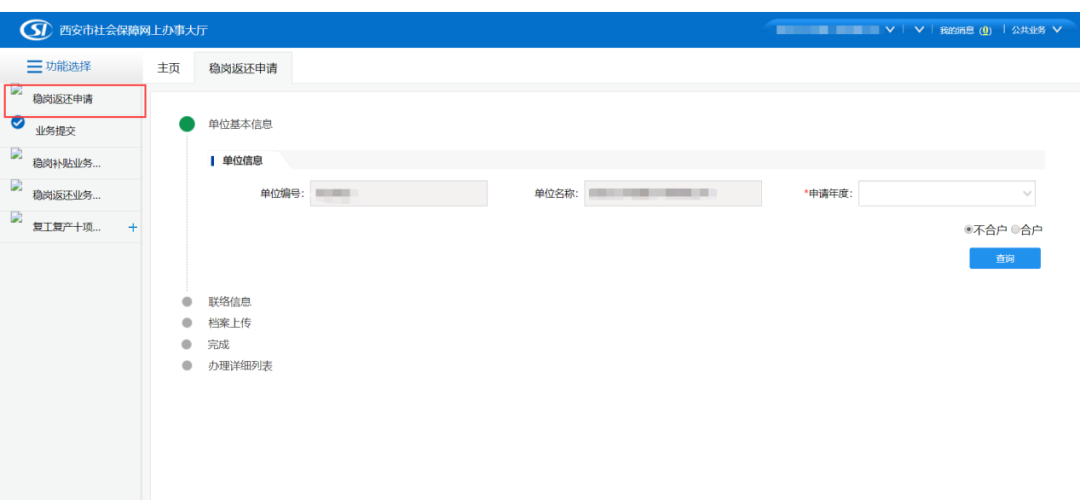Click the 单位信息 section header tab
This screenshot has height=500, width=1080.
(242, 160)
